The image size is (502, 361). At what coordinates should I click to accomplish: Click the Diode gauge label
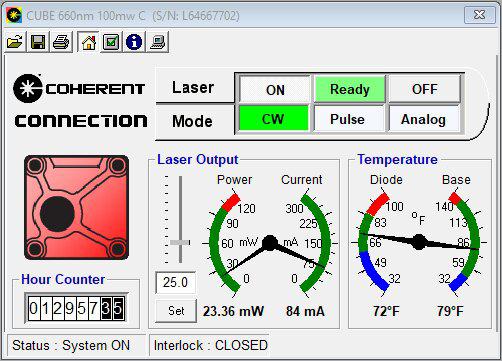tap(386, 180)
